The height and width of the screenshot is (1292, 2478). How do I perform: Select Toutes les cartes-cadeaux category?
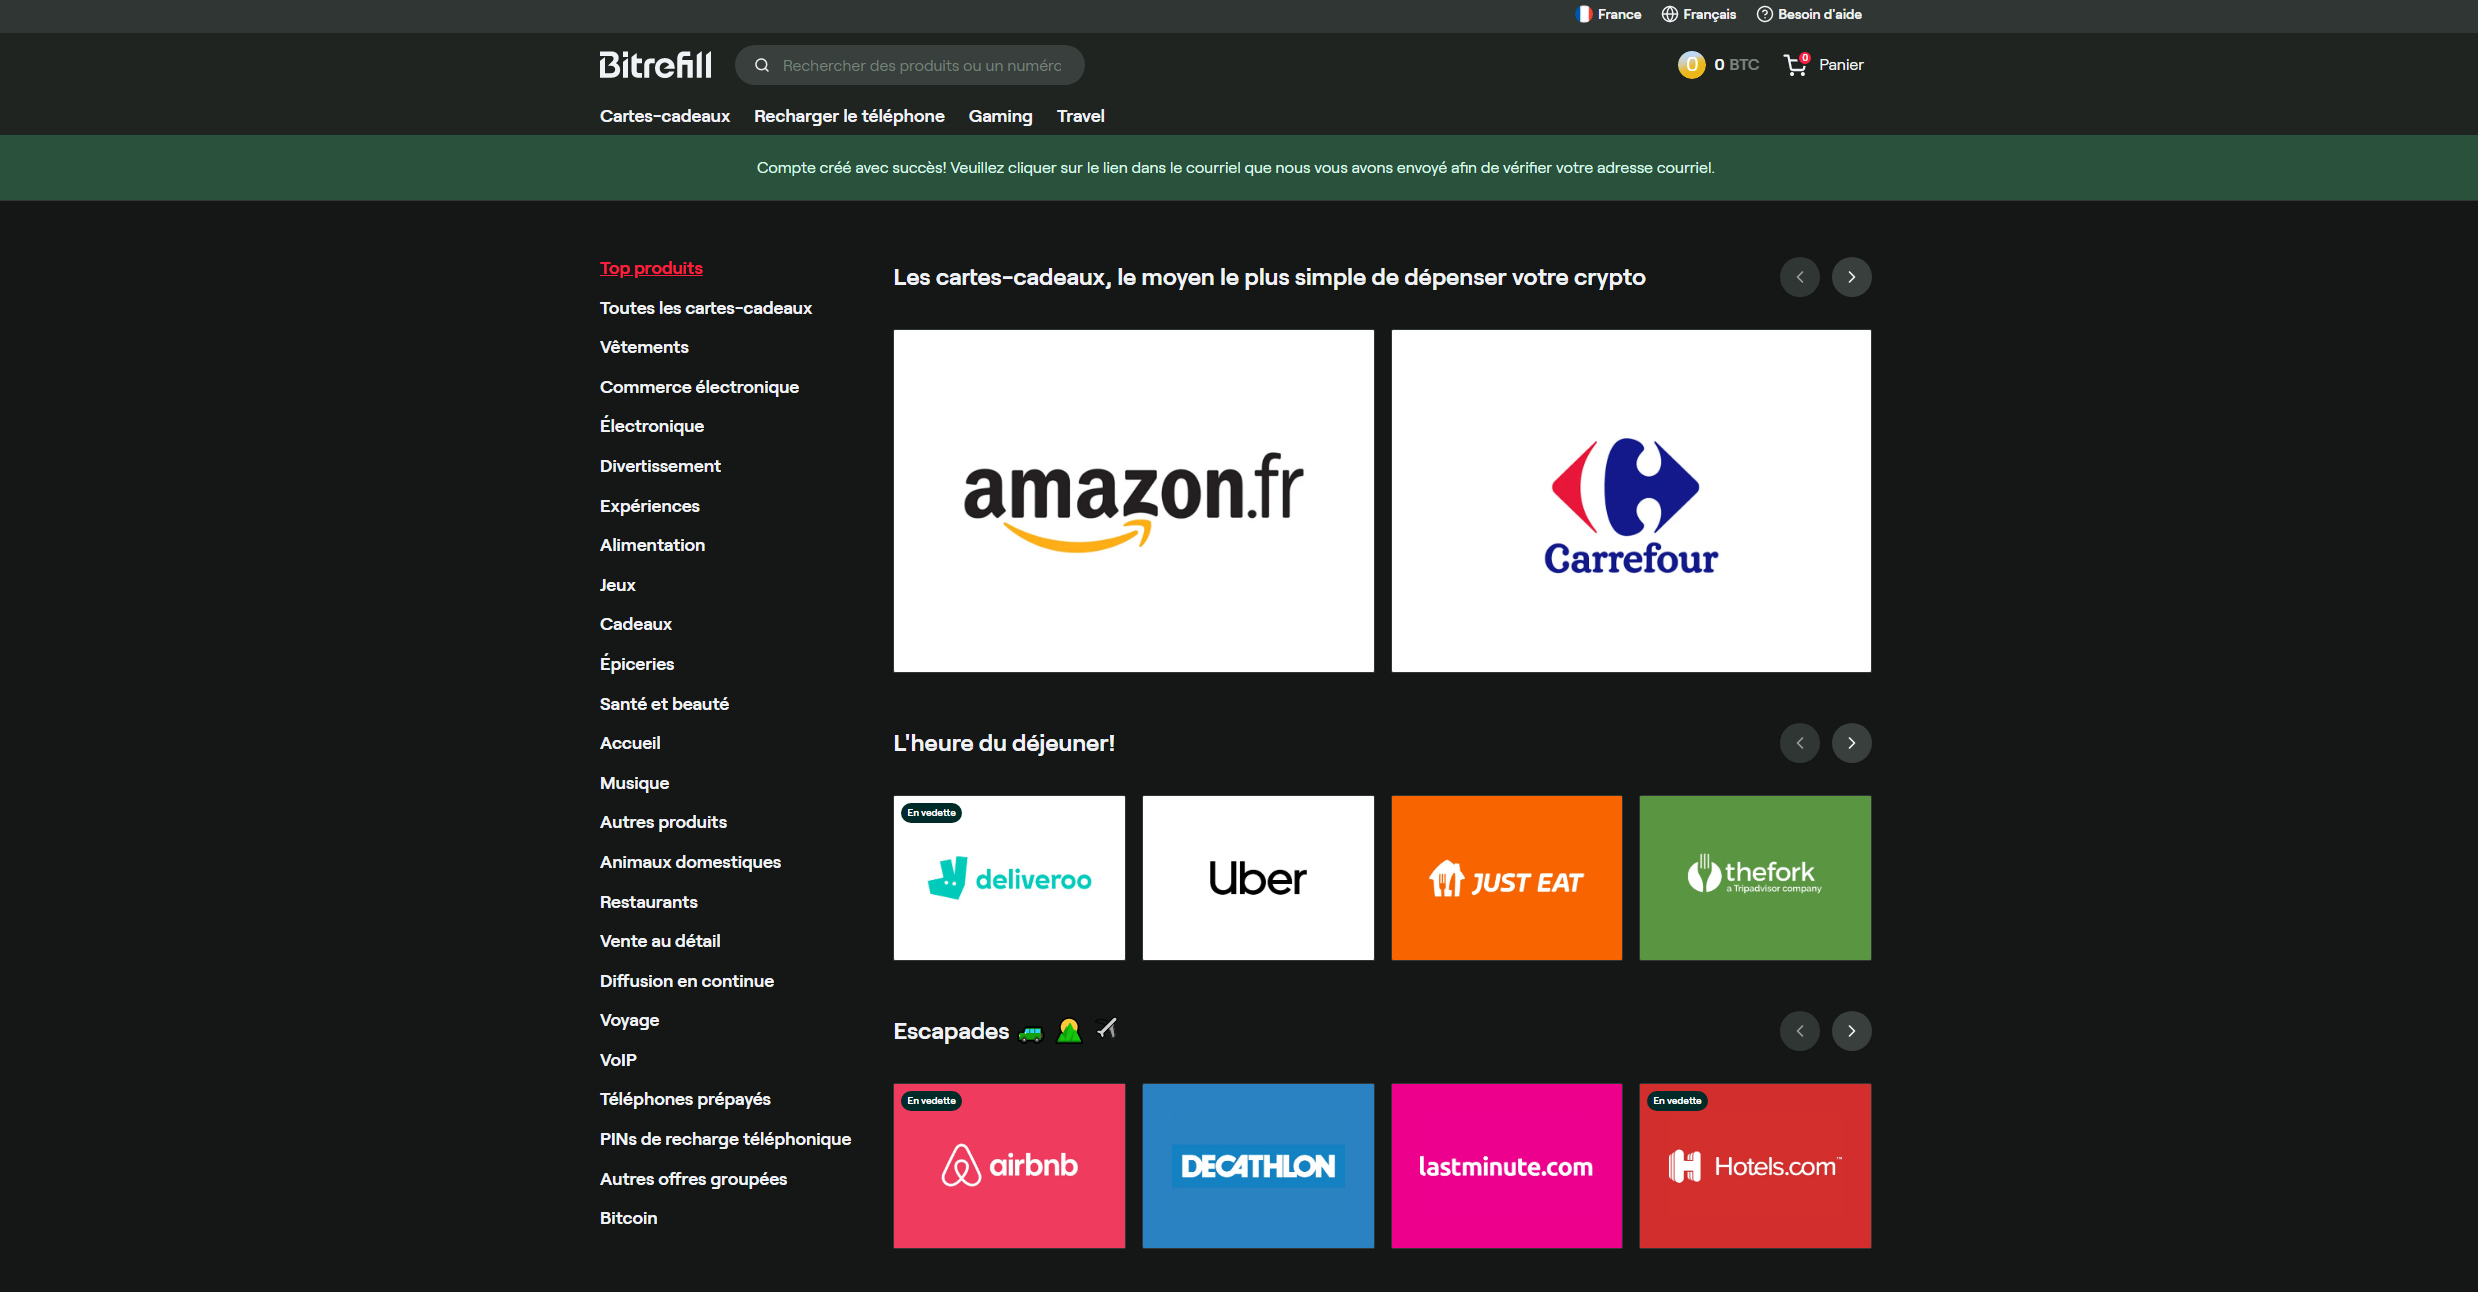tap(706, 308)
